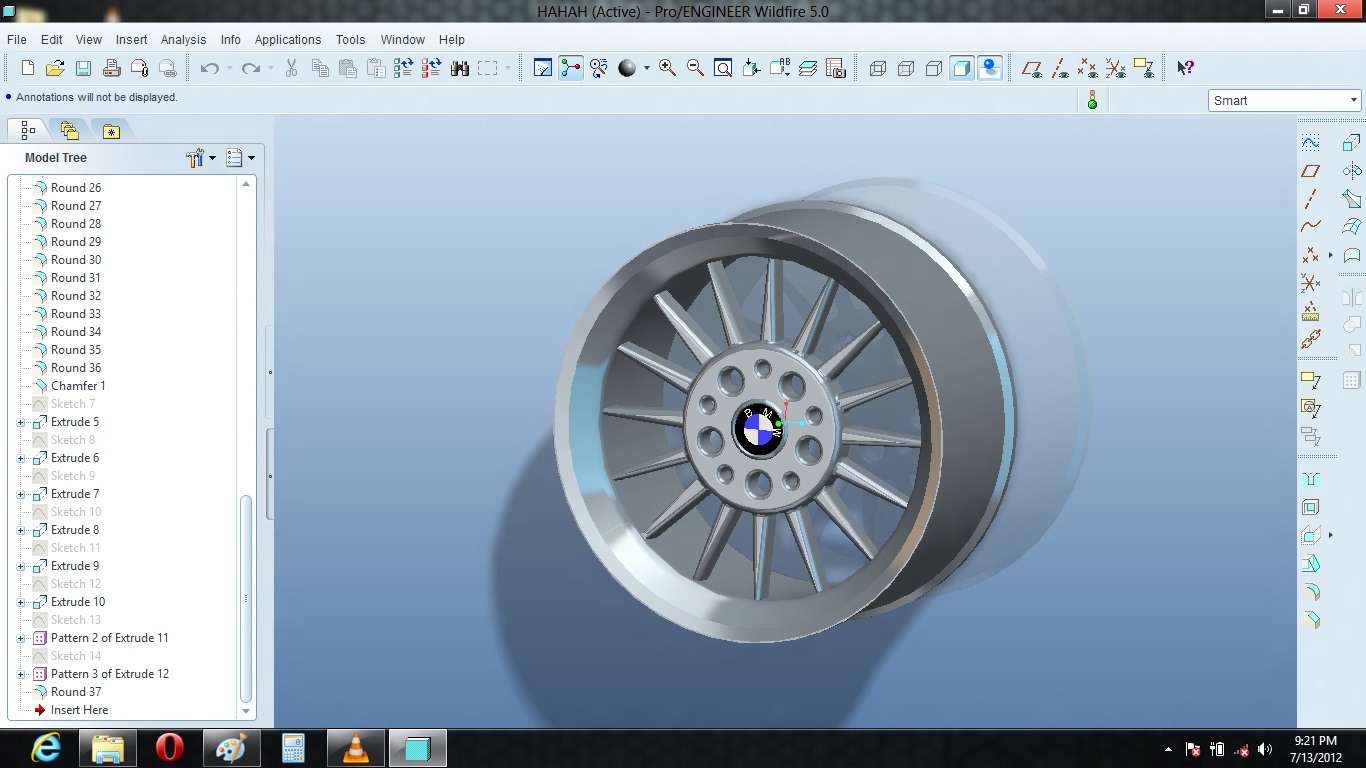
Task: Create a new file with the New icon
Action: click(28, 68)
